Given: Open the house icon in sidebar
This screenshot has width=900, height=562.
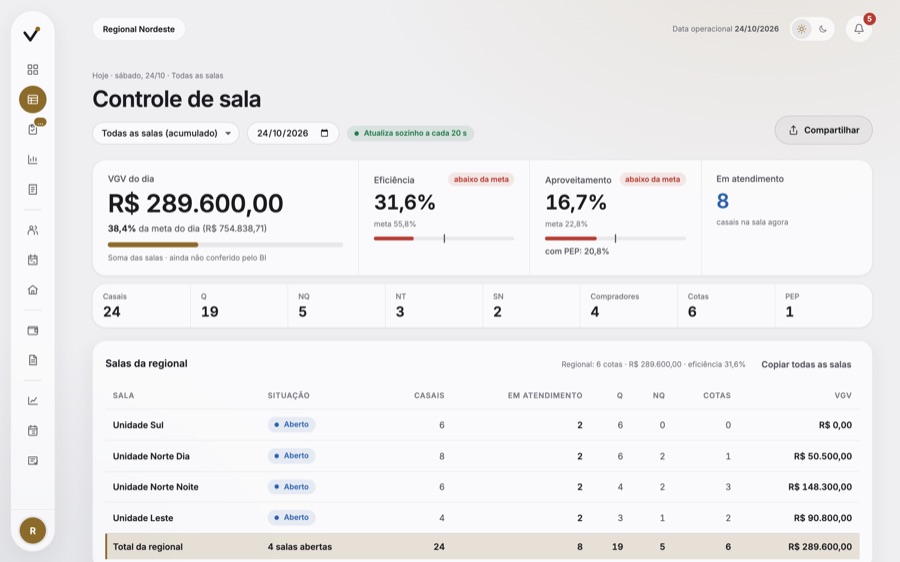Looking at the screenshot, I should click(33, 290).
